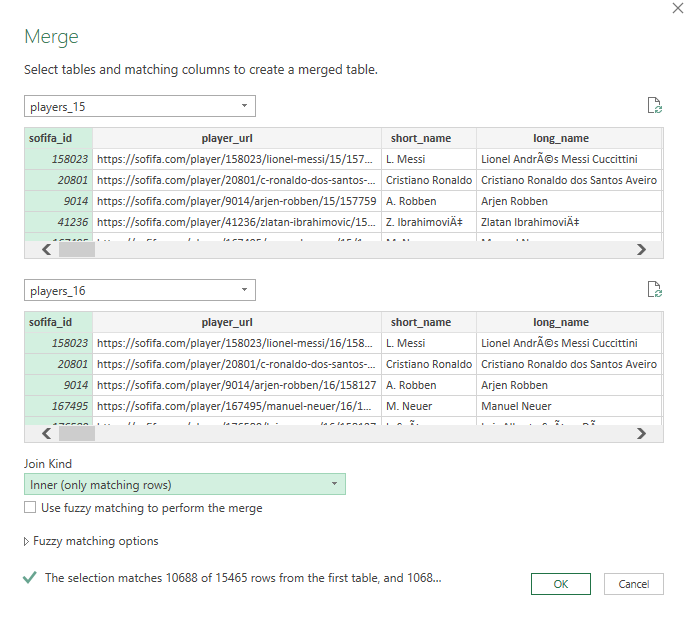Screen dimensions: 690x620
Task: Click second table horizontal scrollbar thumb
Action: pos(77,434)
